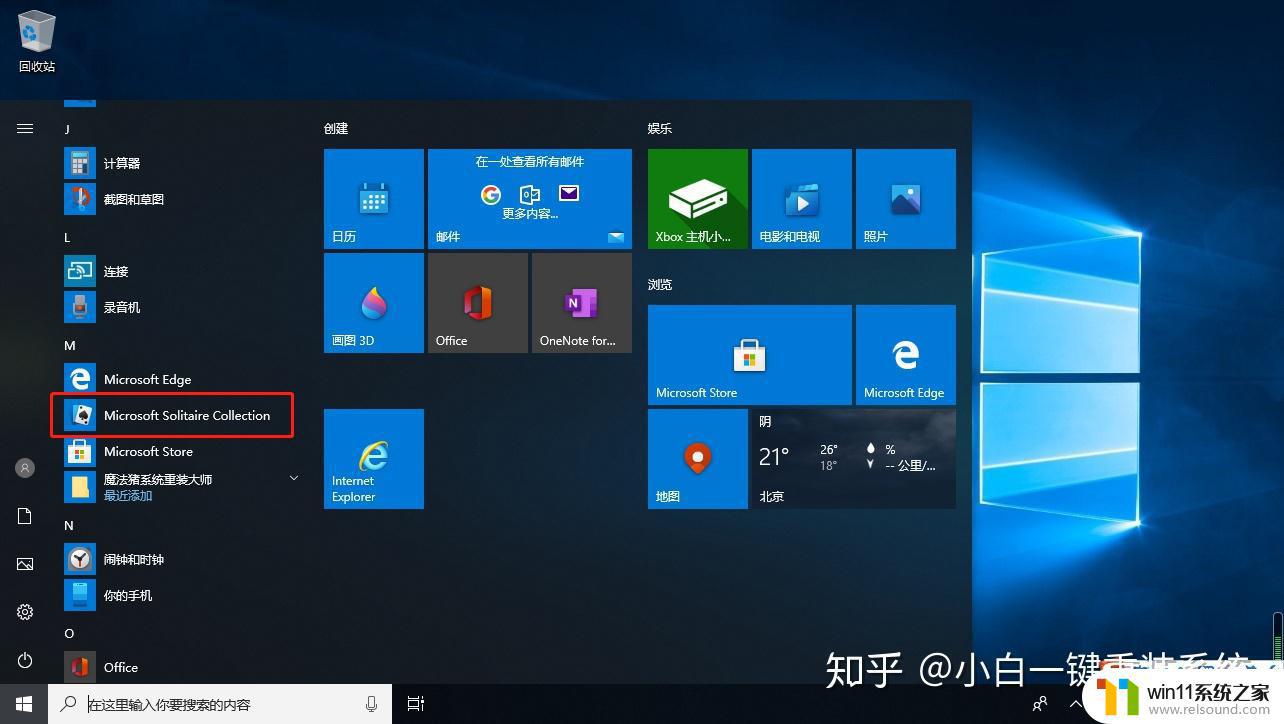Open the Xbox 主机小帮手 tile
This screenshot has width=1284, height=724.
(698, 199)
